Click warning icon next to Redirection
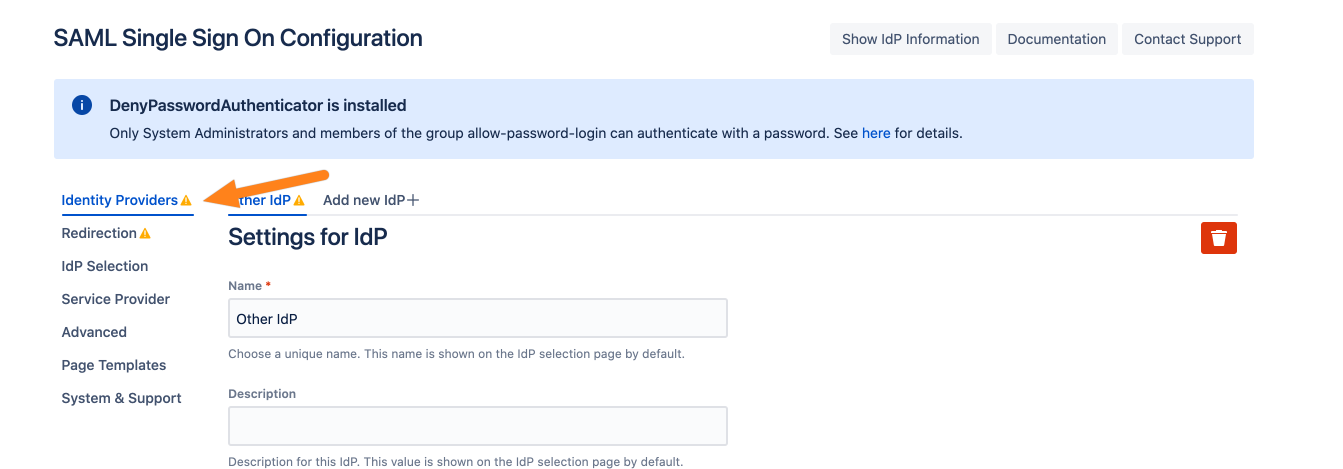Image resolution: width=1343 pixels, height=469 pixels. [x=145, y=234]
